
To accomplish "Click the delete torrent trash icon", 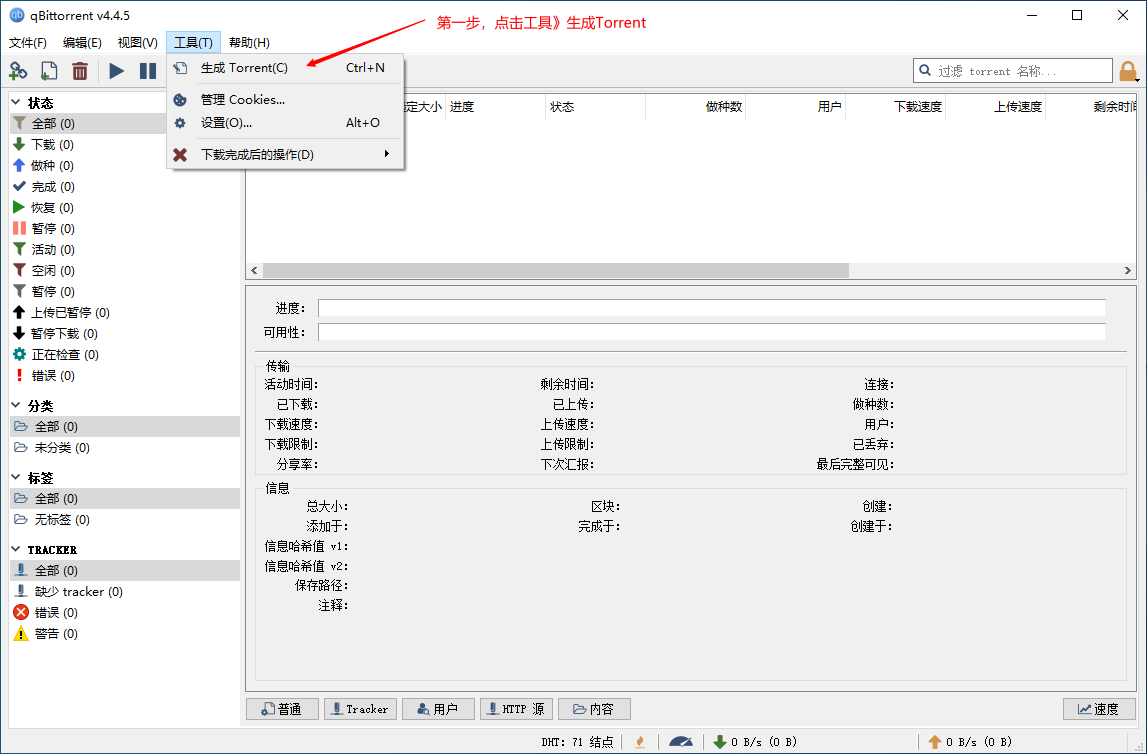I will click(x=80, y=71).
